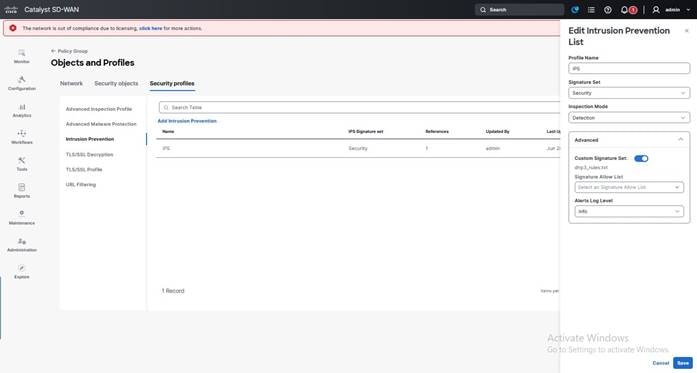Switch to the Security objects tab
Screen dimensions: 697x373
coord(116,84)
